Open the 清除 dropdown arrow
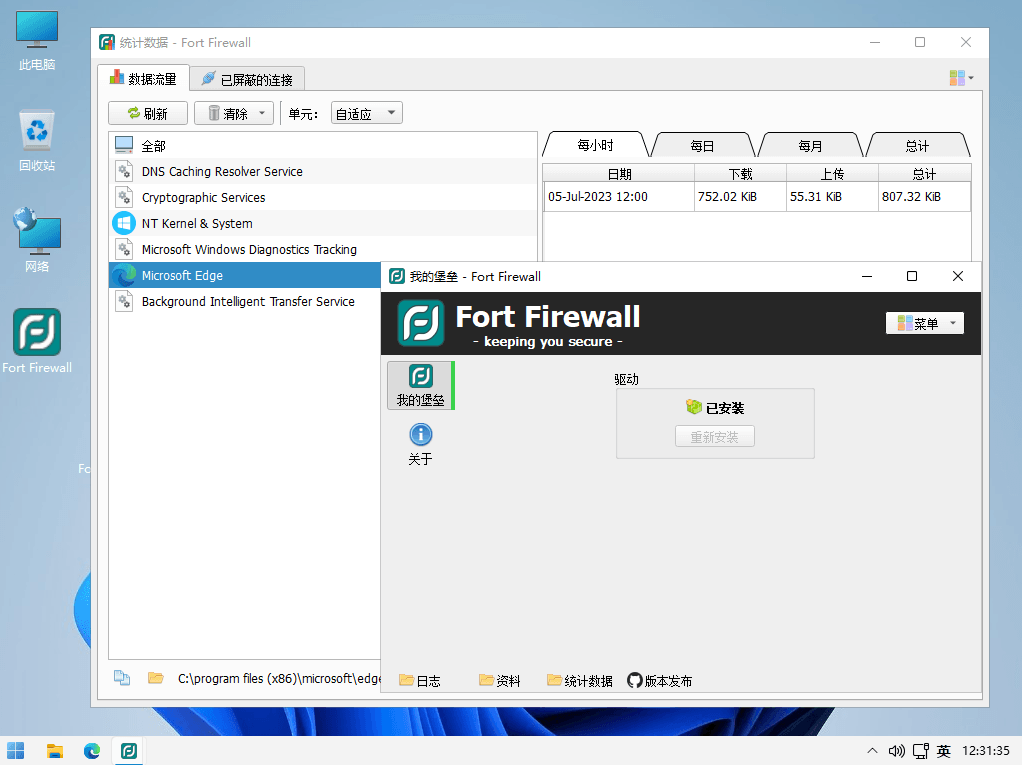 point(262,113)
